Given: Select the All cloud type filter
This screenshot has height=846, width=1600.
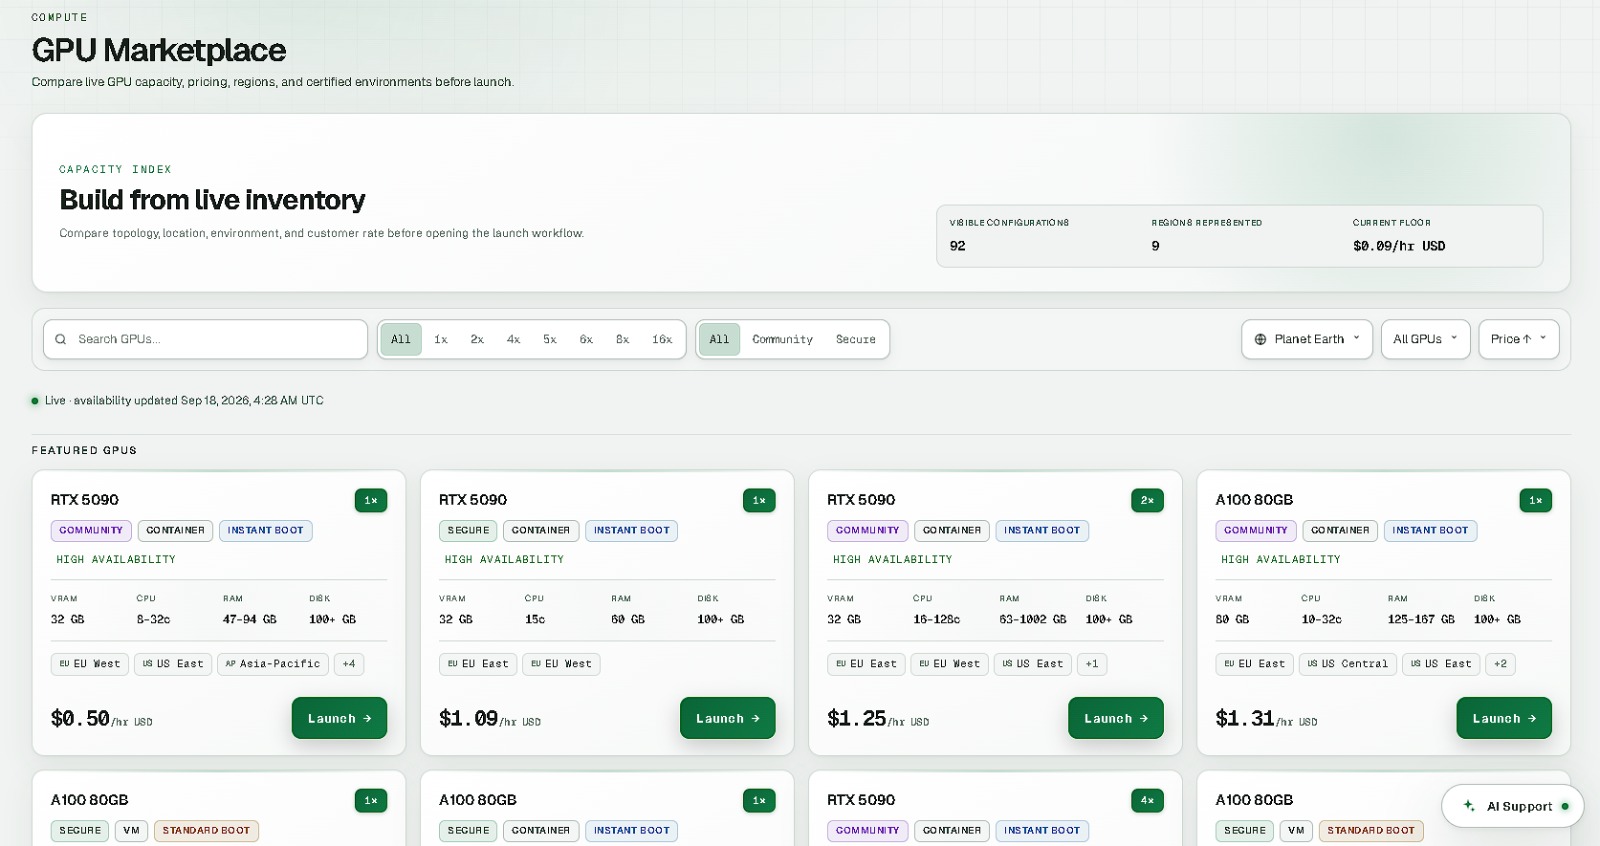Looking at the screenshot, I should pos(719,339).
